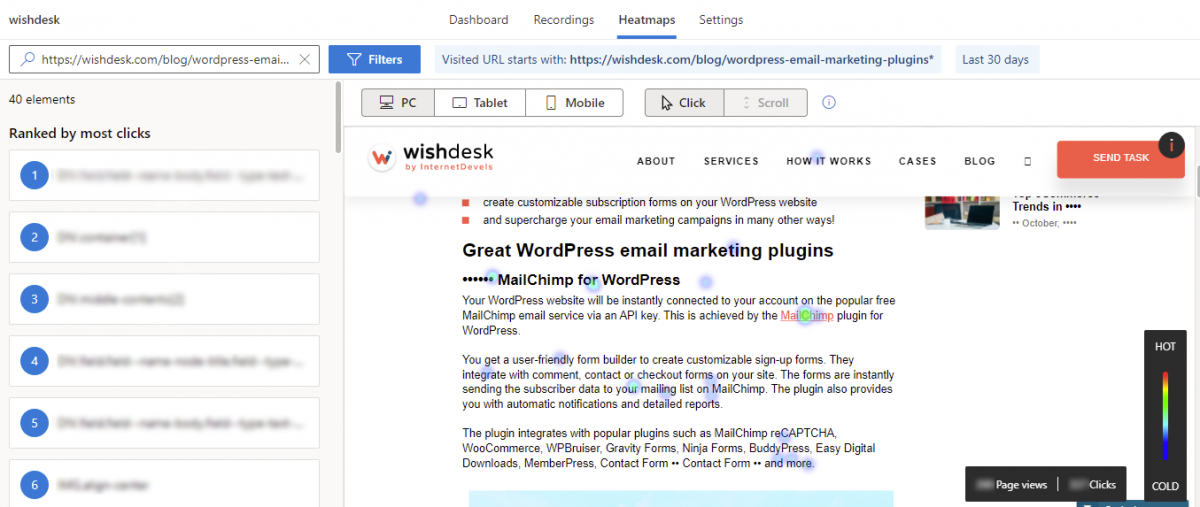Screen dimensions: 1200x507
Task: Click the small icon after BLOG in nav
Action: [1027, 161]
